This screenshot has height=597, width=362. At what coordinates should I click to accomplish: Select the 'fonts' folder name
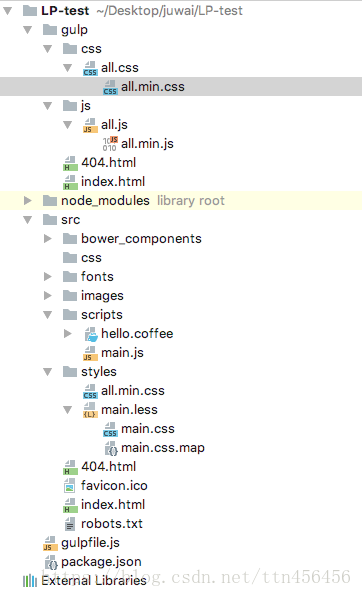click(97, 277)
